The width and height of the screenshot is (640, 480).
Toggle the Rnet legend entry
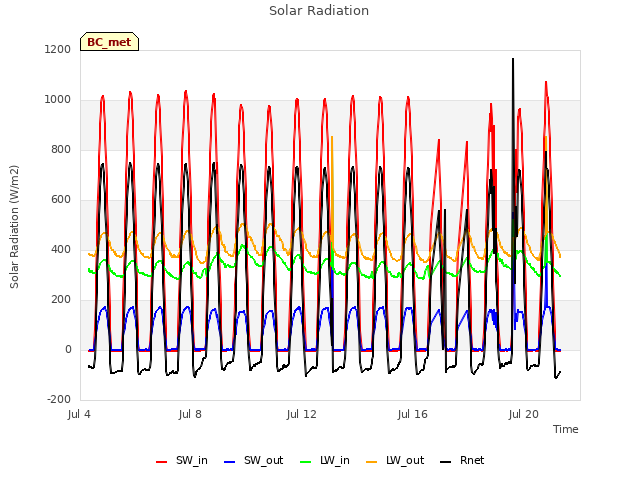(462, 461)
